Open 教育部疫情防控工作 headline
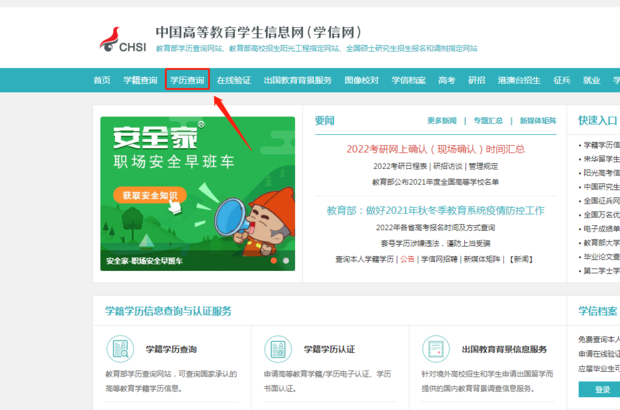The width and height of the screenshot is (620, 410). 435,210
